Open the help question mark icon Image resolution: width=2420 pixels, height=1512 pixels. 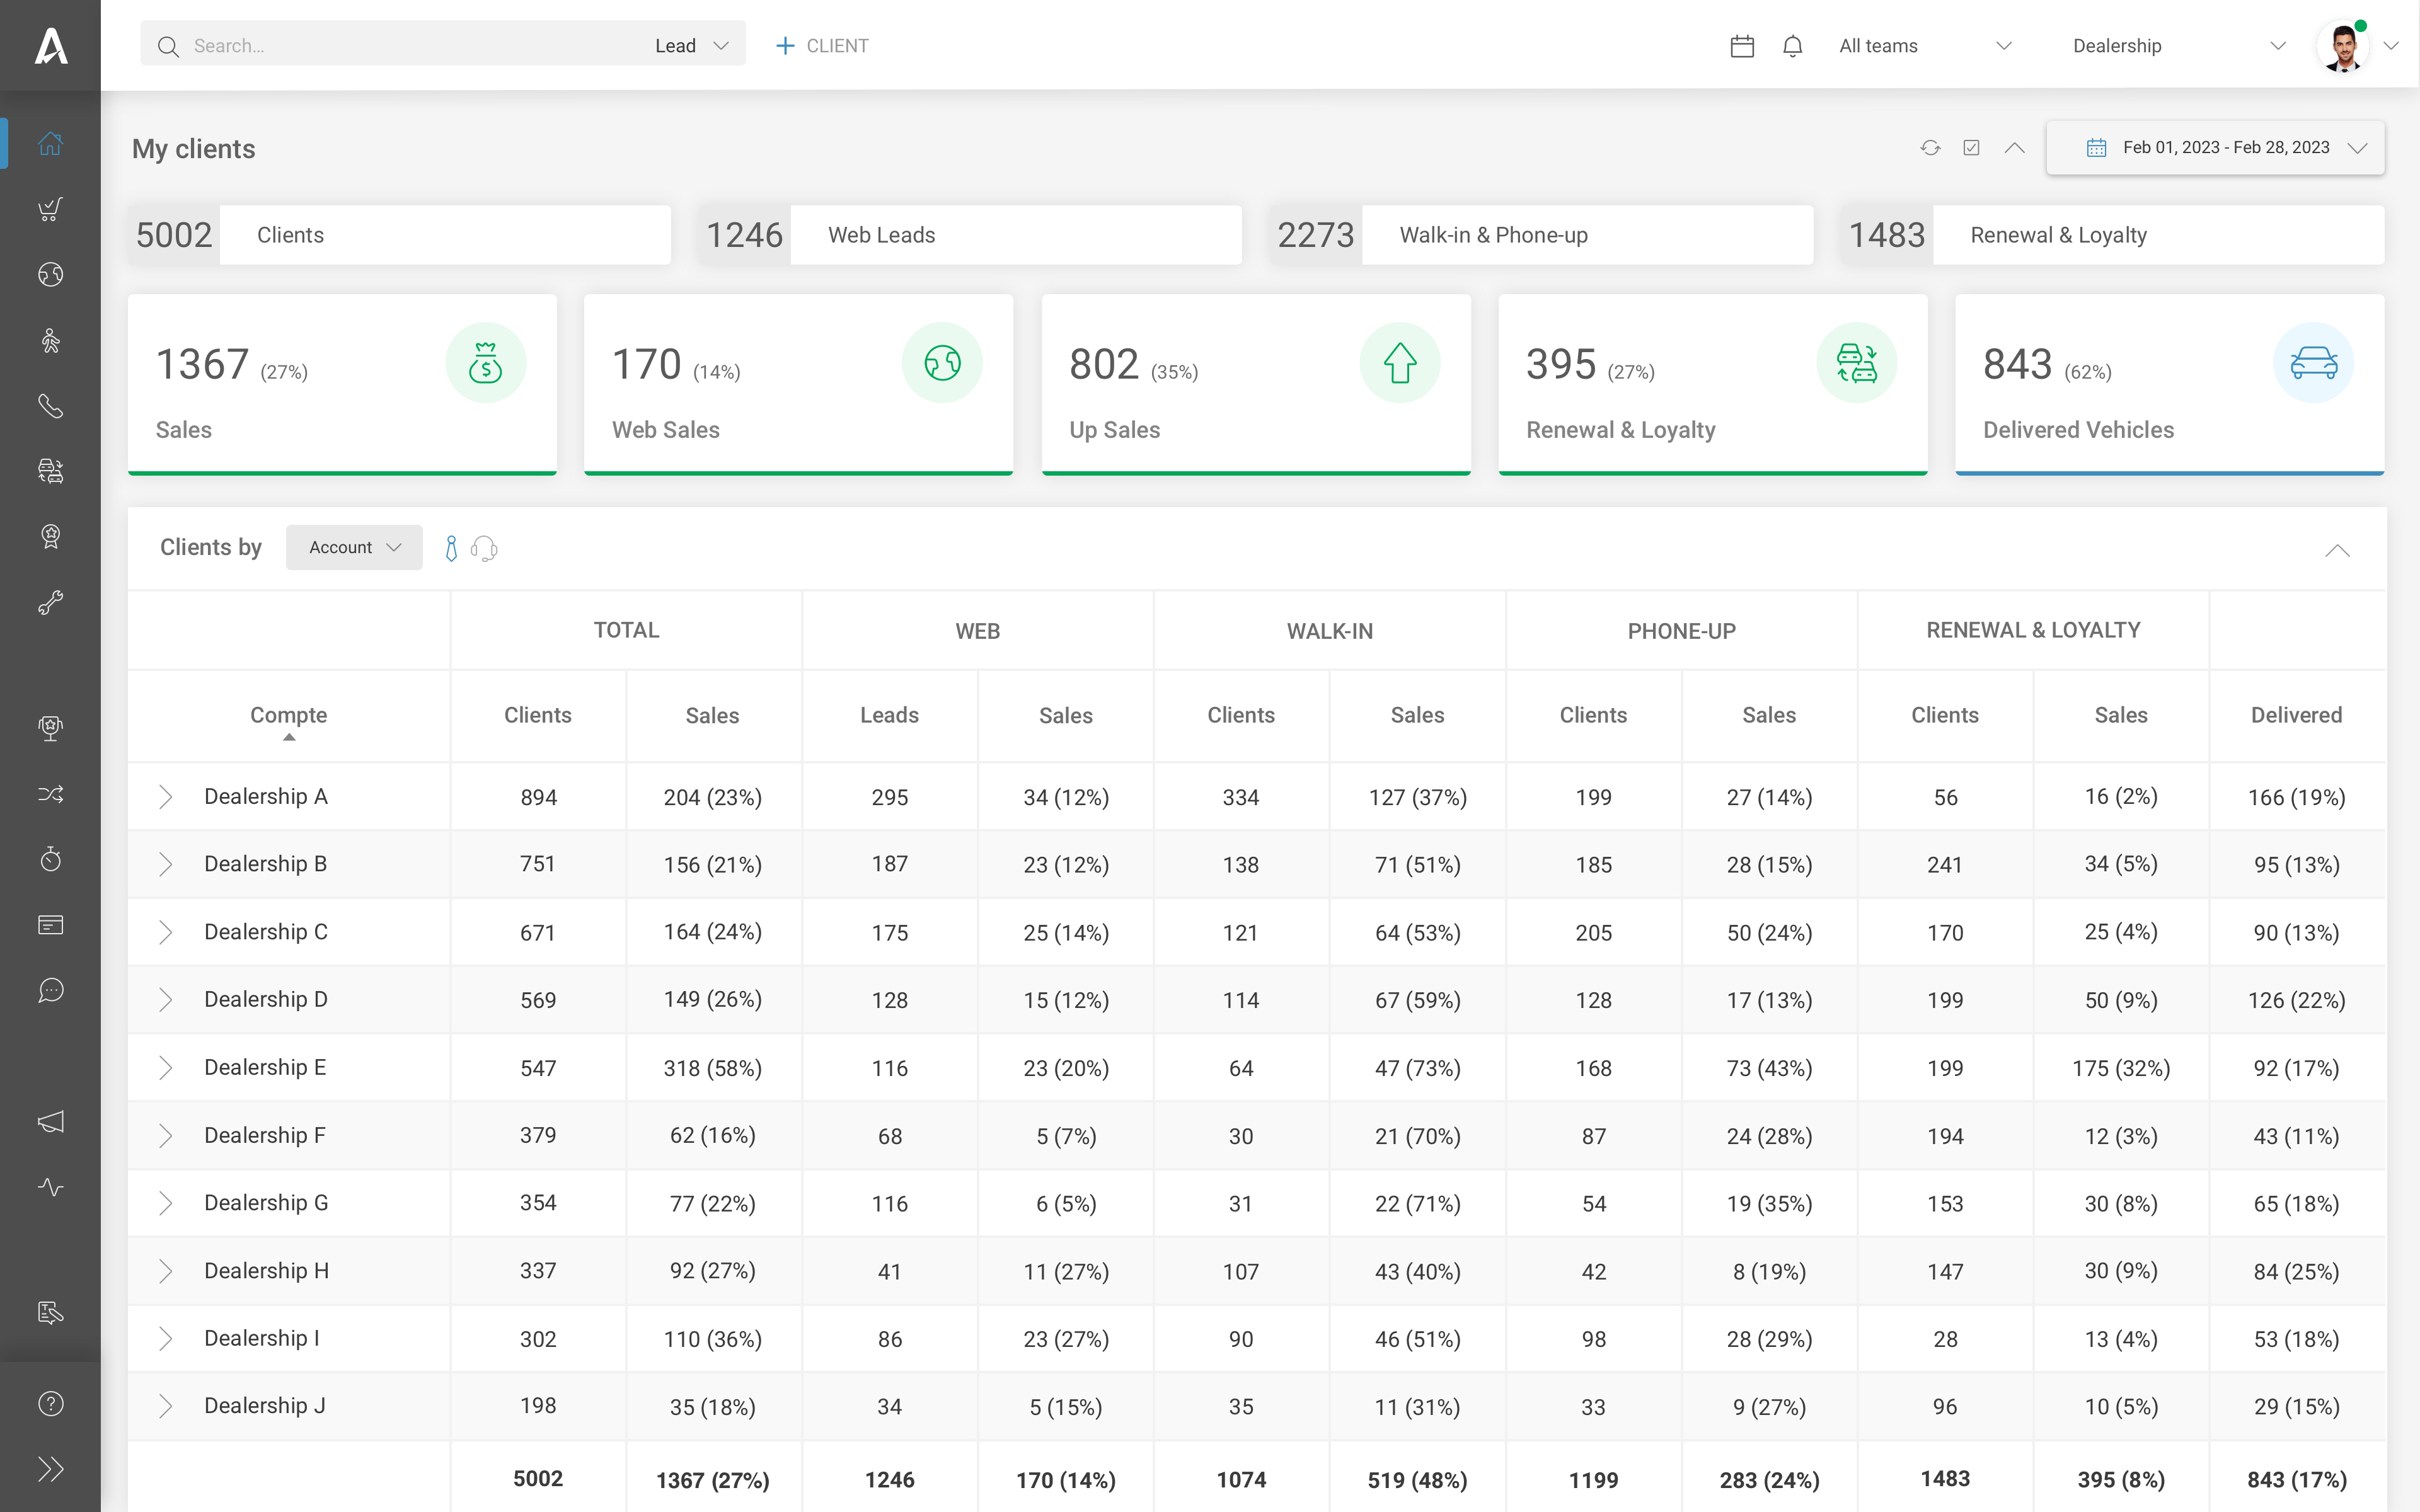[50, 1404]
